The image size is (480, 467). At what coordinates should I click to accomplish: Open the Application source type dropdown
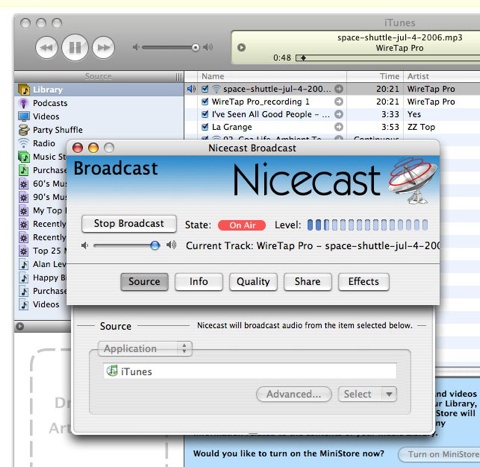(x=145, y=349)
